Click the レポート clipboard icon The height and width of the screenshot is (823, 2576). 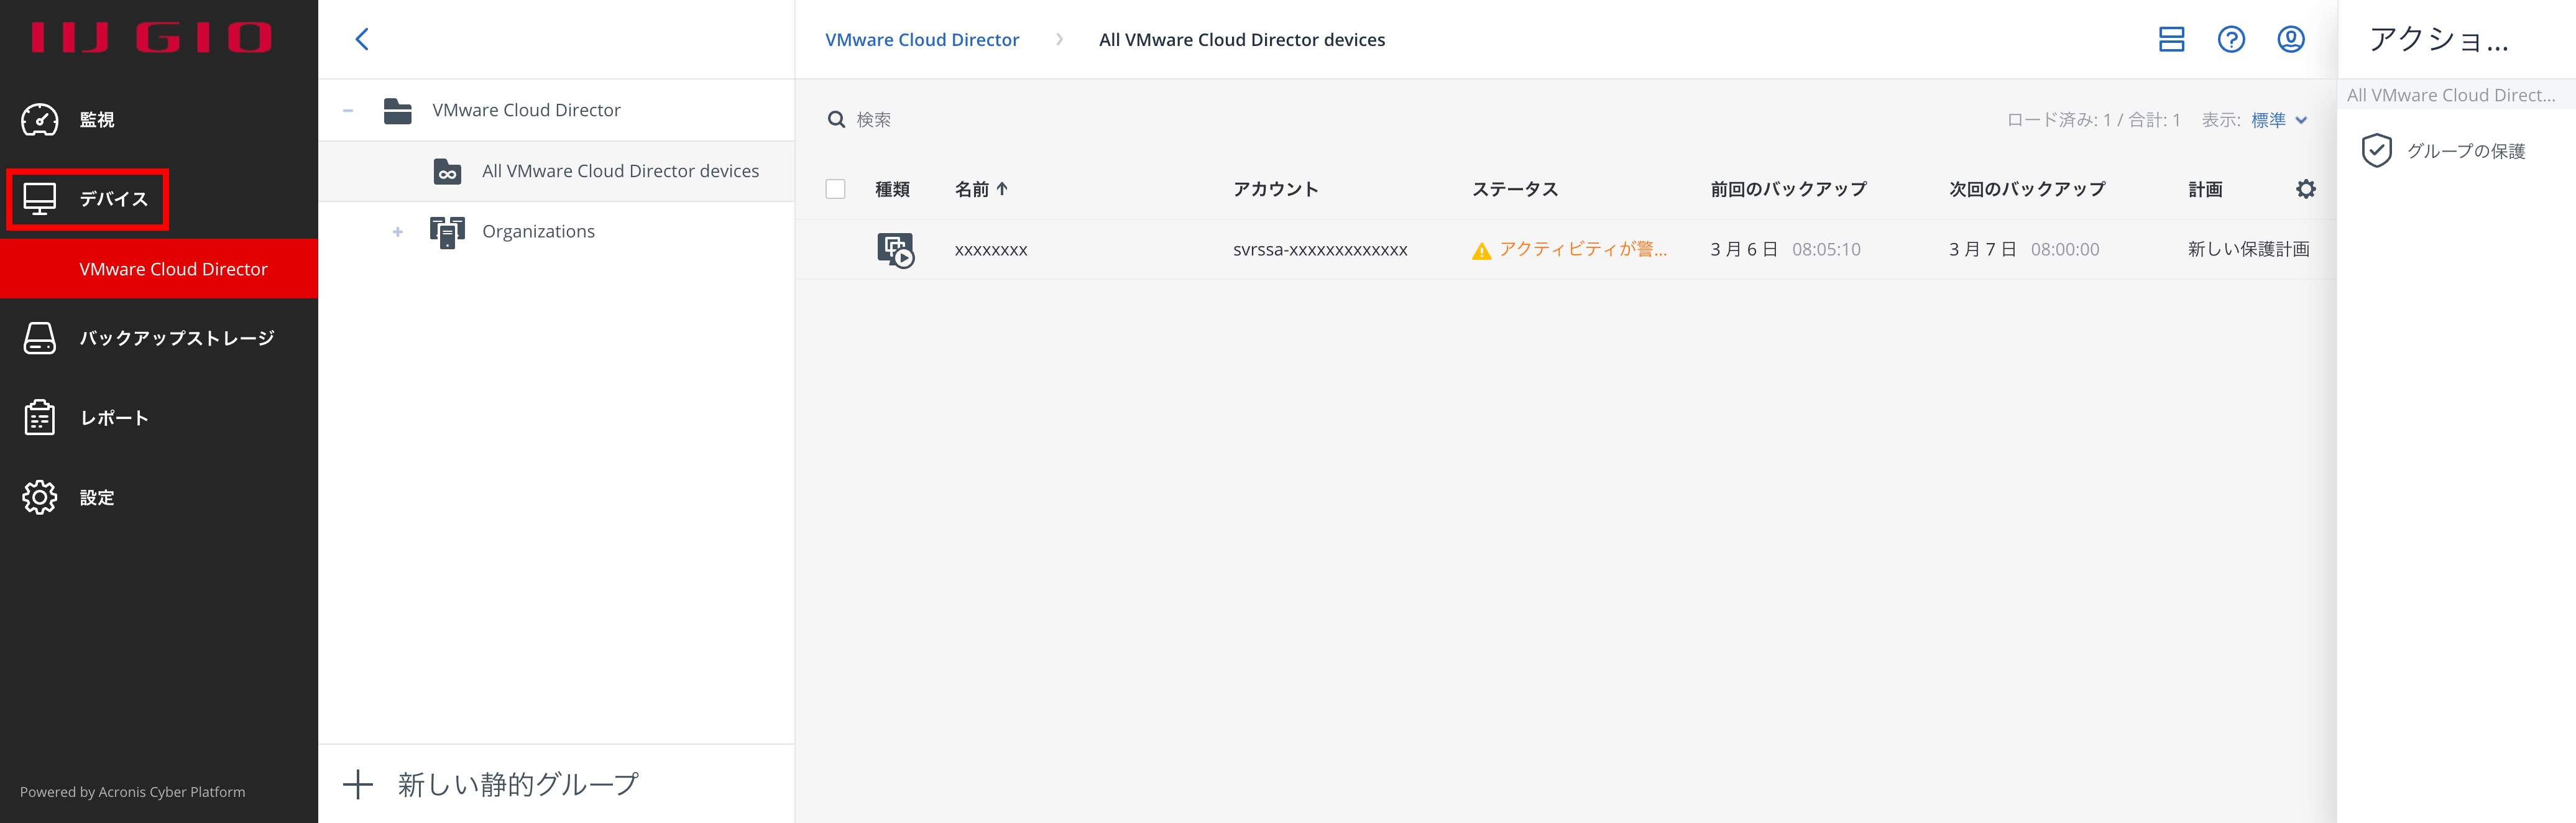tap(40, 417)
